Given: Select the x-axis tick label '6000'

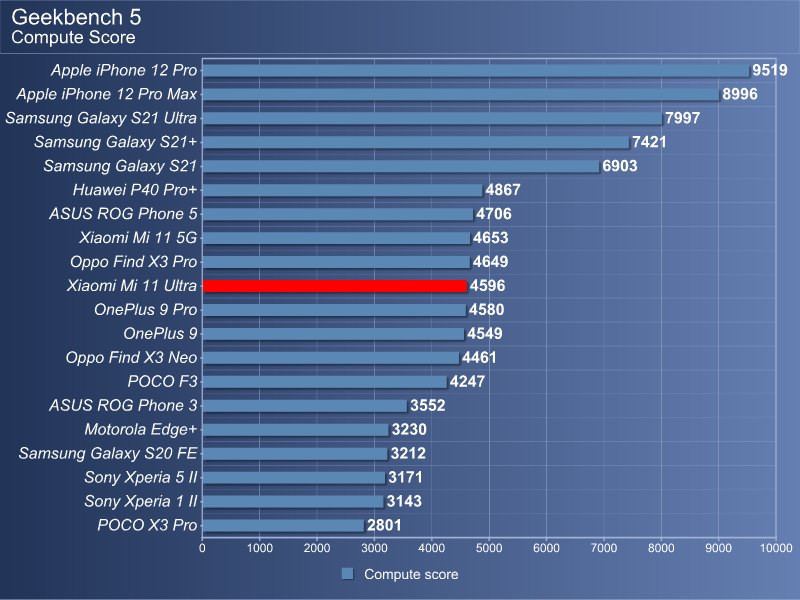Looking at the screenshot, I should point(546,548).
